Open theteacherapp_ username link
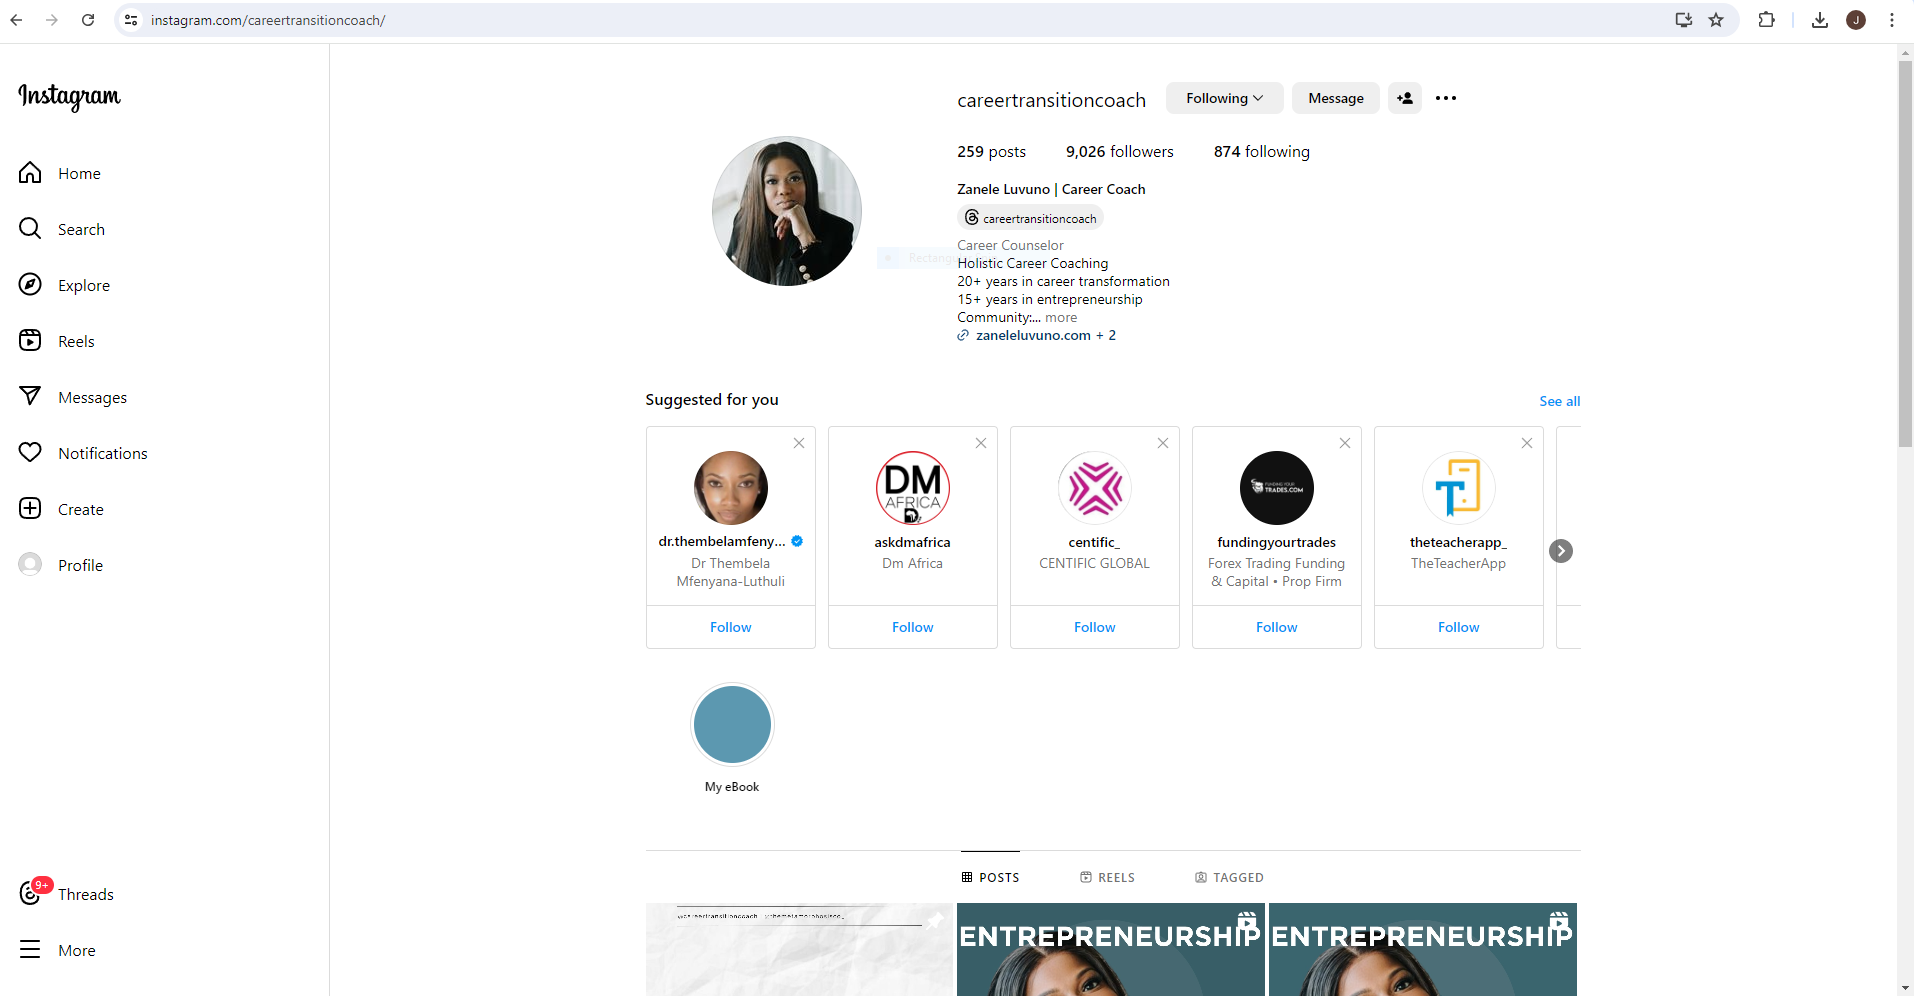1914x996 pixels. [1459, 542]
